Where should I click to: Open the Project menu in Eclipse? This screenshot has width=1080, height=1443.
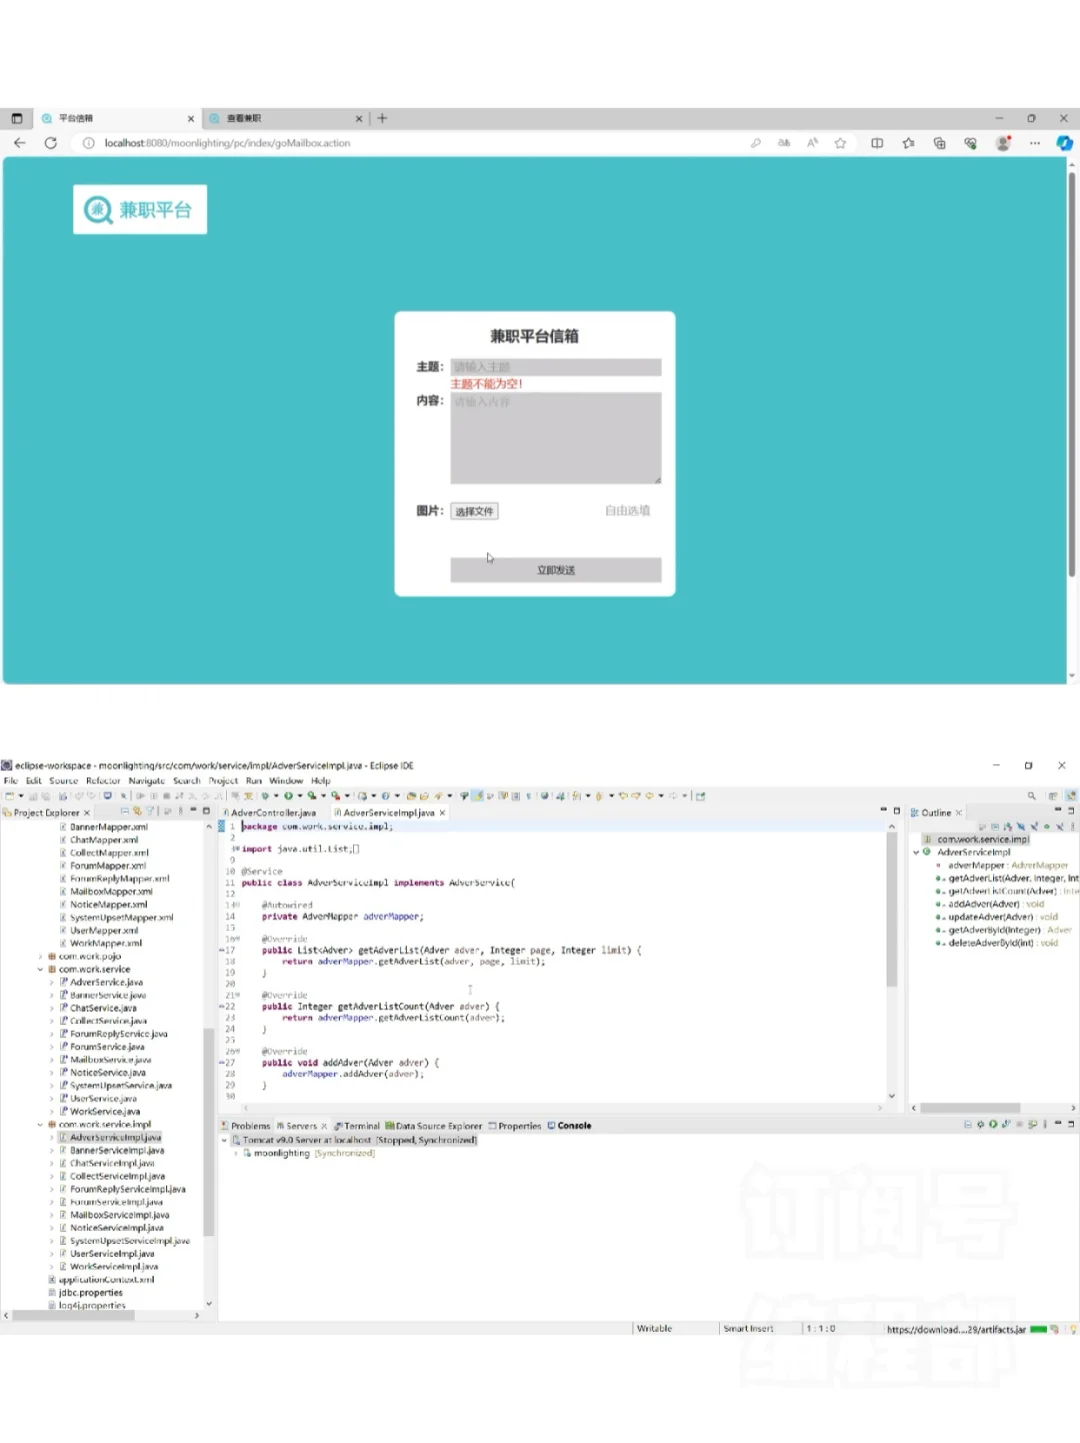pyautogui.click(x=223, y=781)
